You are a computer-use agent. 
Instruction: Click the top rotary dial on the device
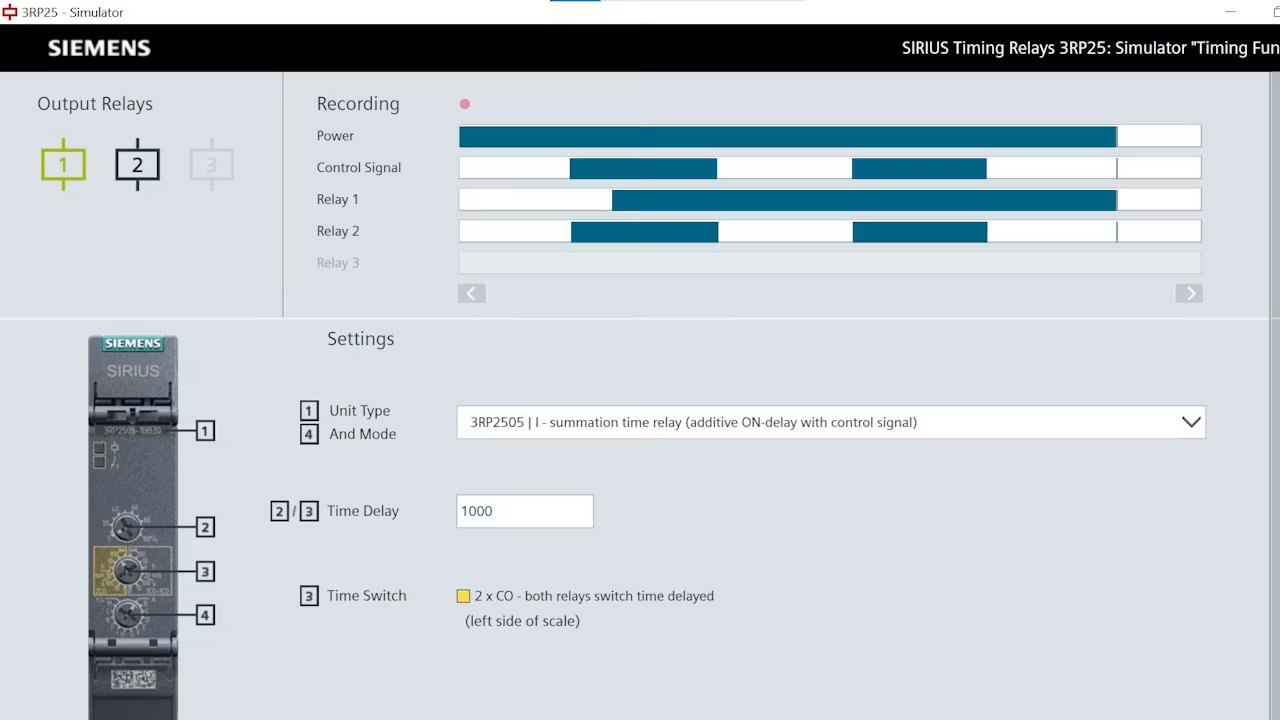[x=127, y=527]
